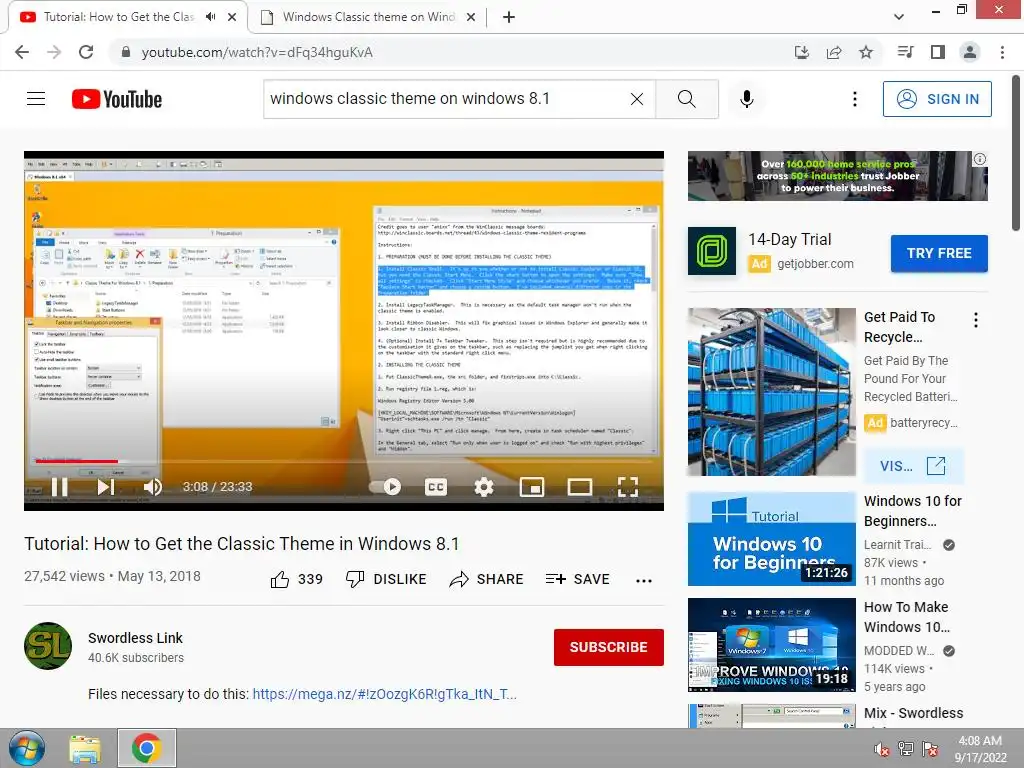Image resolution: width=1024 pixels, height=768 pixels.
Task: Pause the video playback
Action: tap(59, 487)
